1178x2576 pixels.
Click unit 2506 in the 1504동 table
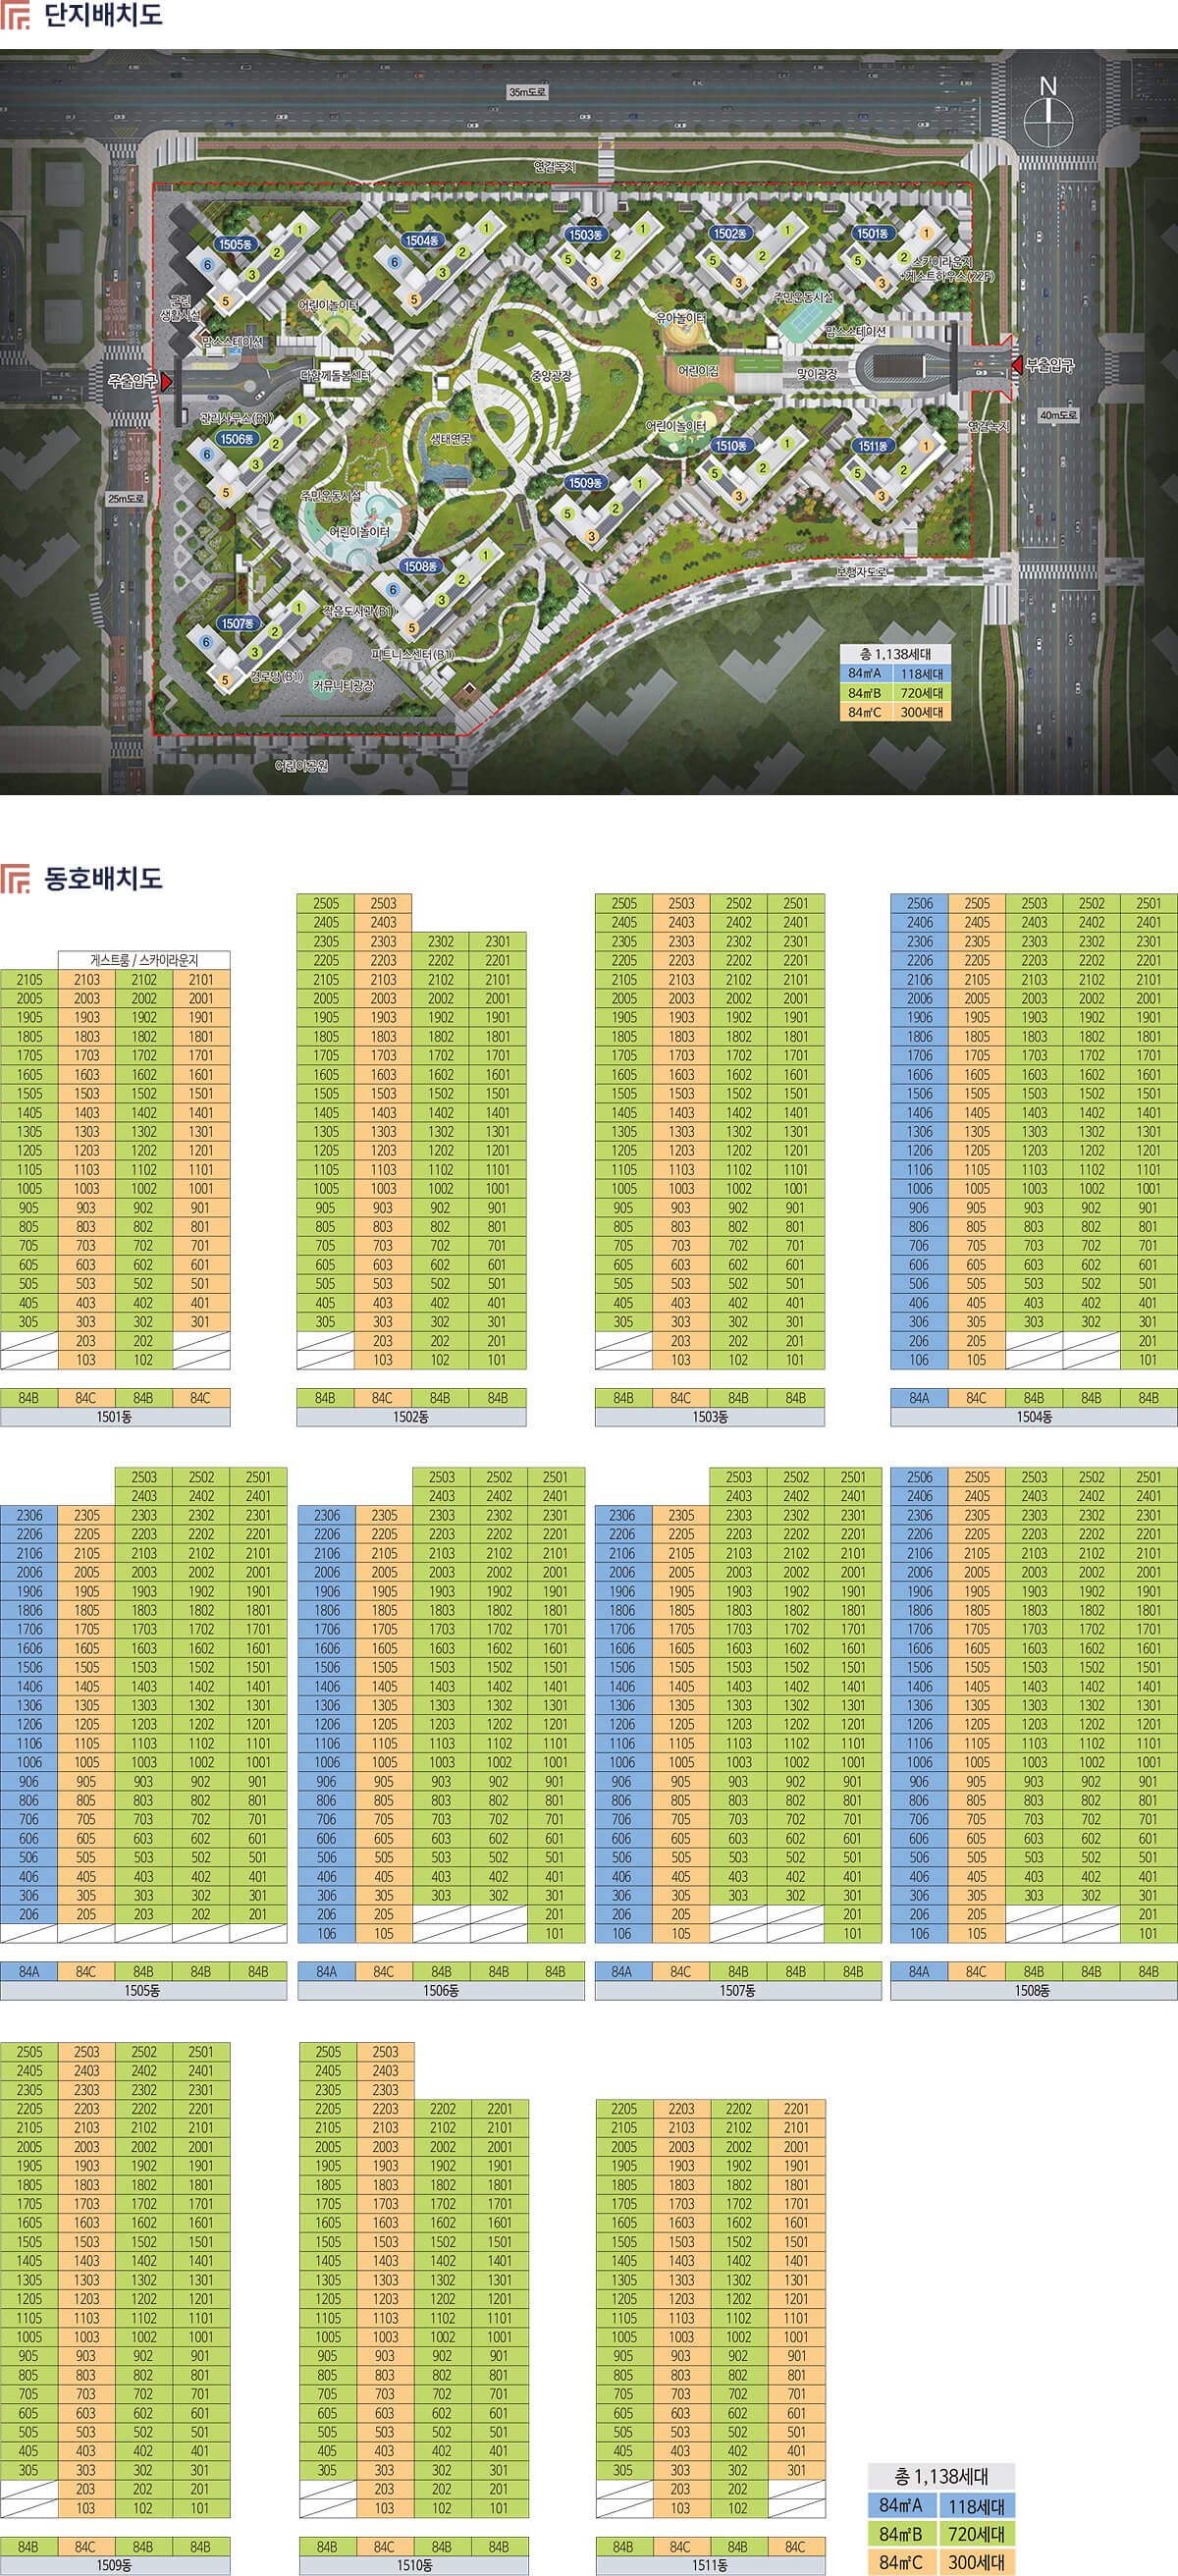coord(919,903)
